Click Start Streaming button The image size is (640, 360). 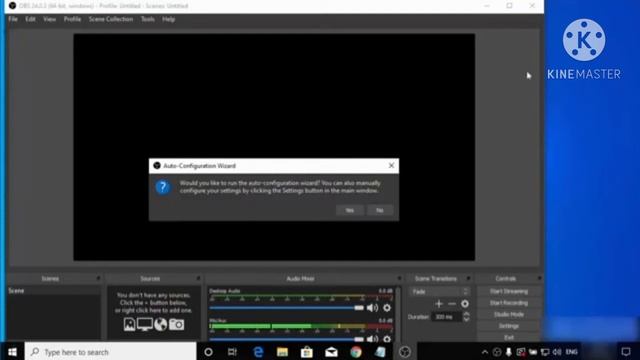point(509,291)
